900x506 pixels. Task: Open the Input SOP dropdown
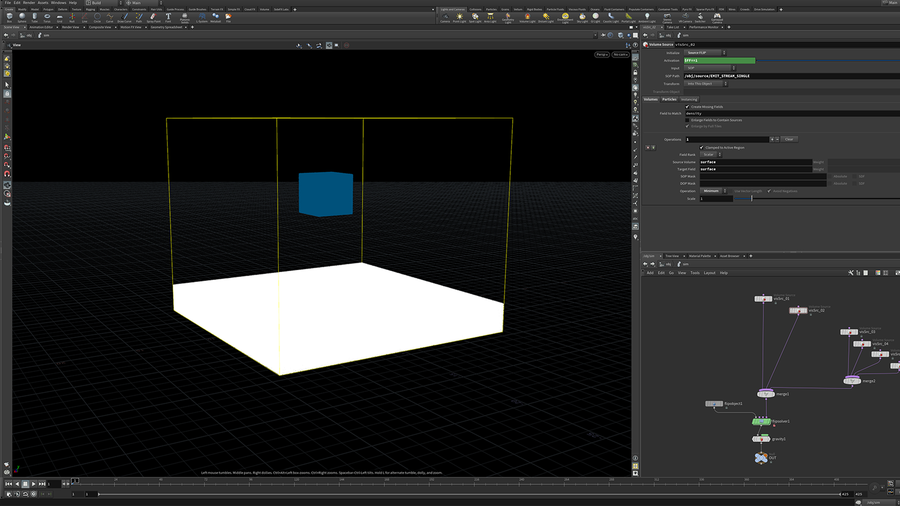(x=709, y=68)
